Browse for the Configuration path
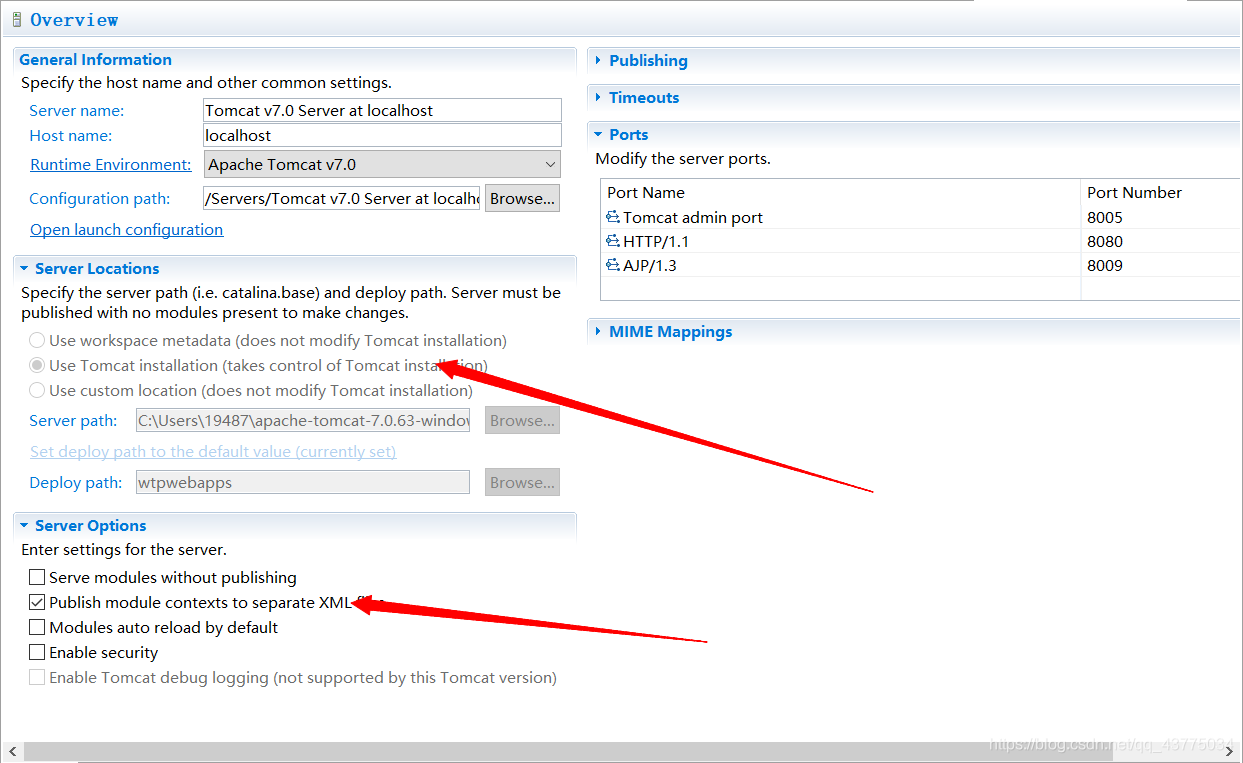 click(x=522, y=198)
